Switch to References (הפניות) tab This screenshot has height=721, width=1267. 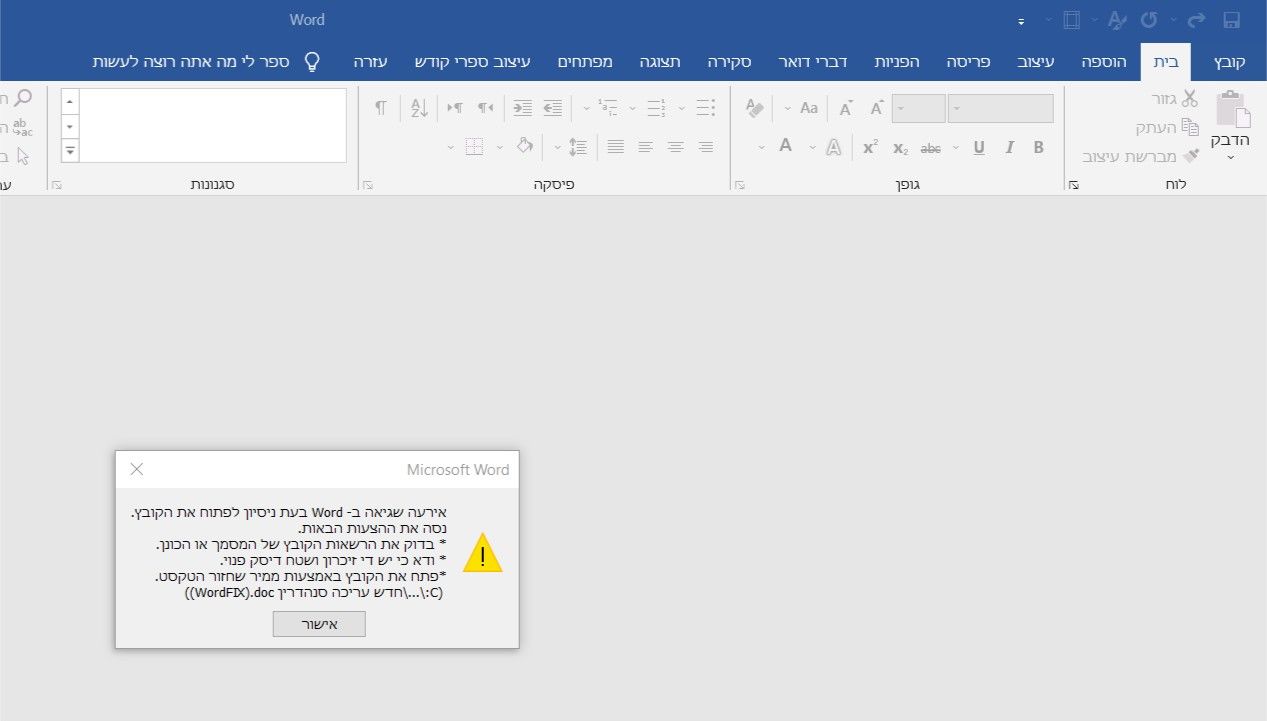[897, 61]
